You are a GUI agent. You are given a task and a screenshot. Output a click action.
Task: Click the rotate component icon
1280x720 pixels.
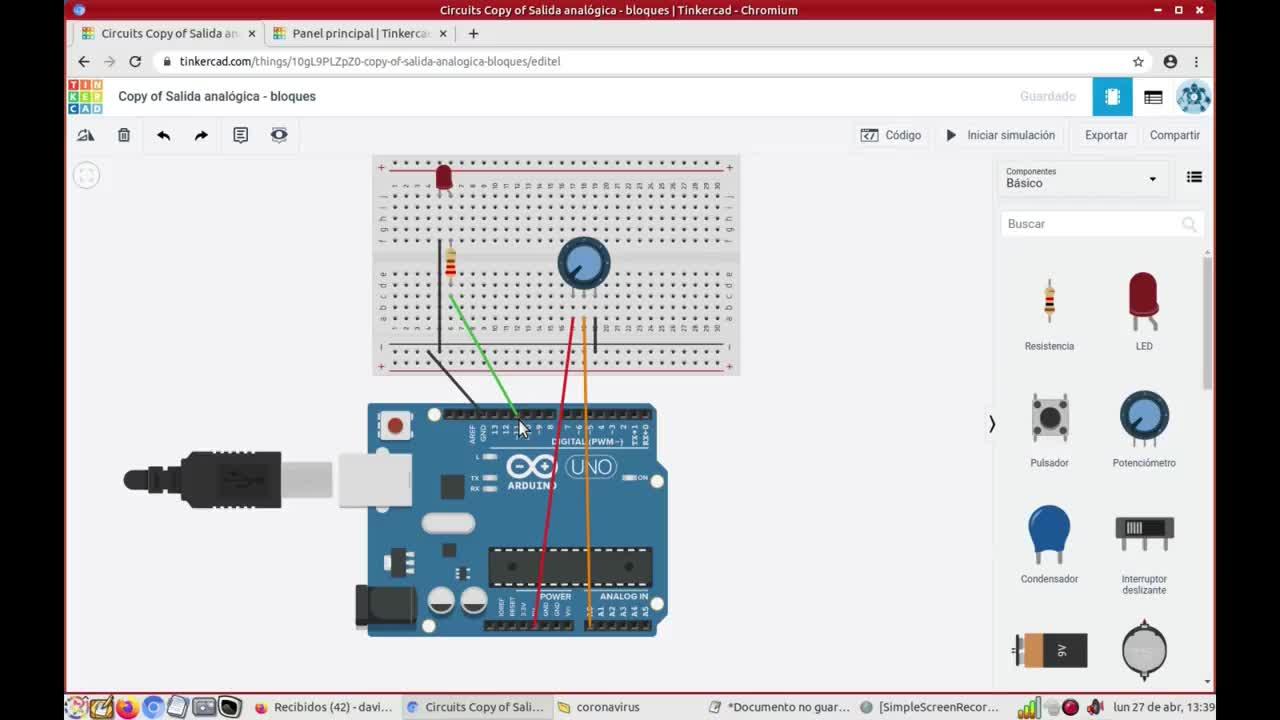point(86,135)
